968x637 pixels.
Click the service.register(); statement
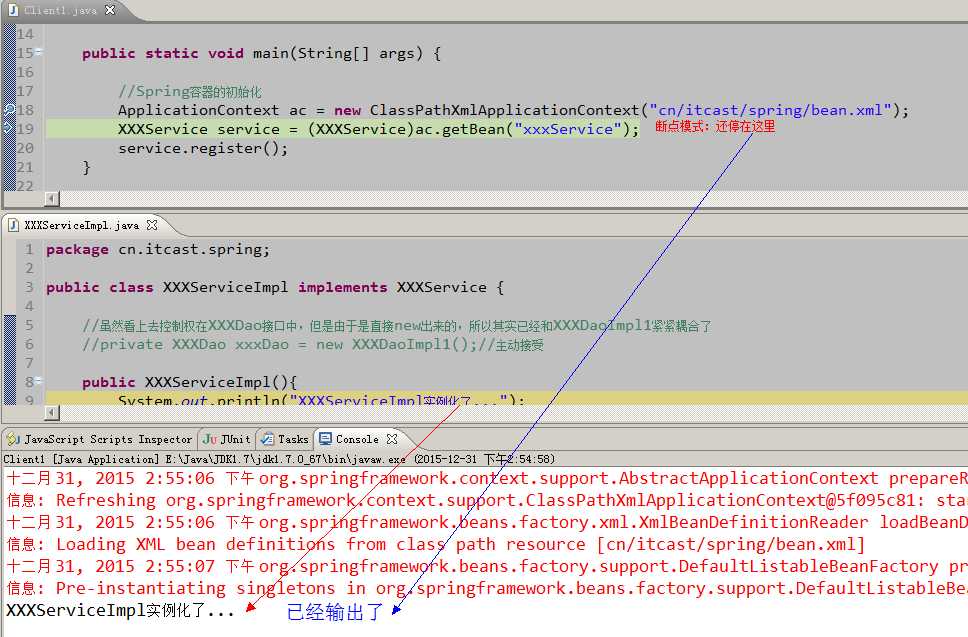pos(203,148)
